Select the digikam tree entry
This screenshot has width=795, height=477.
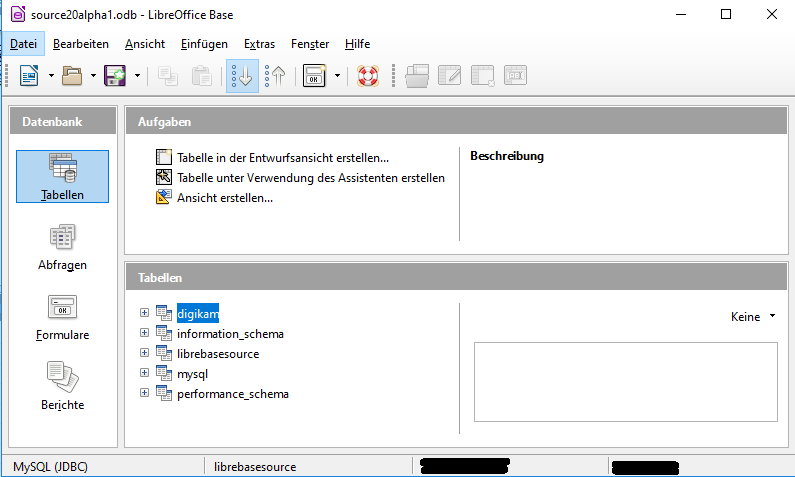198,314
